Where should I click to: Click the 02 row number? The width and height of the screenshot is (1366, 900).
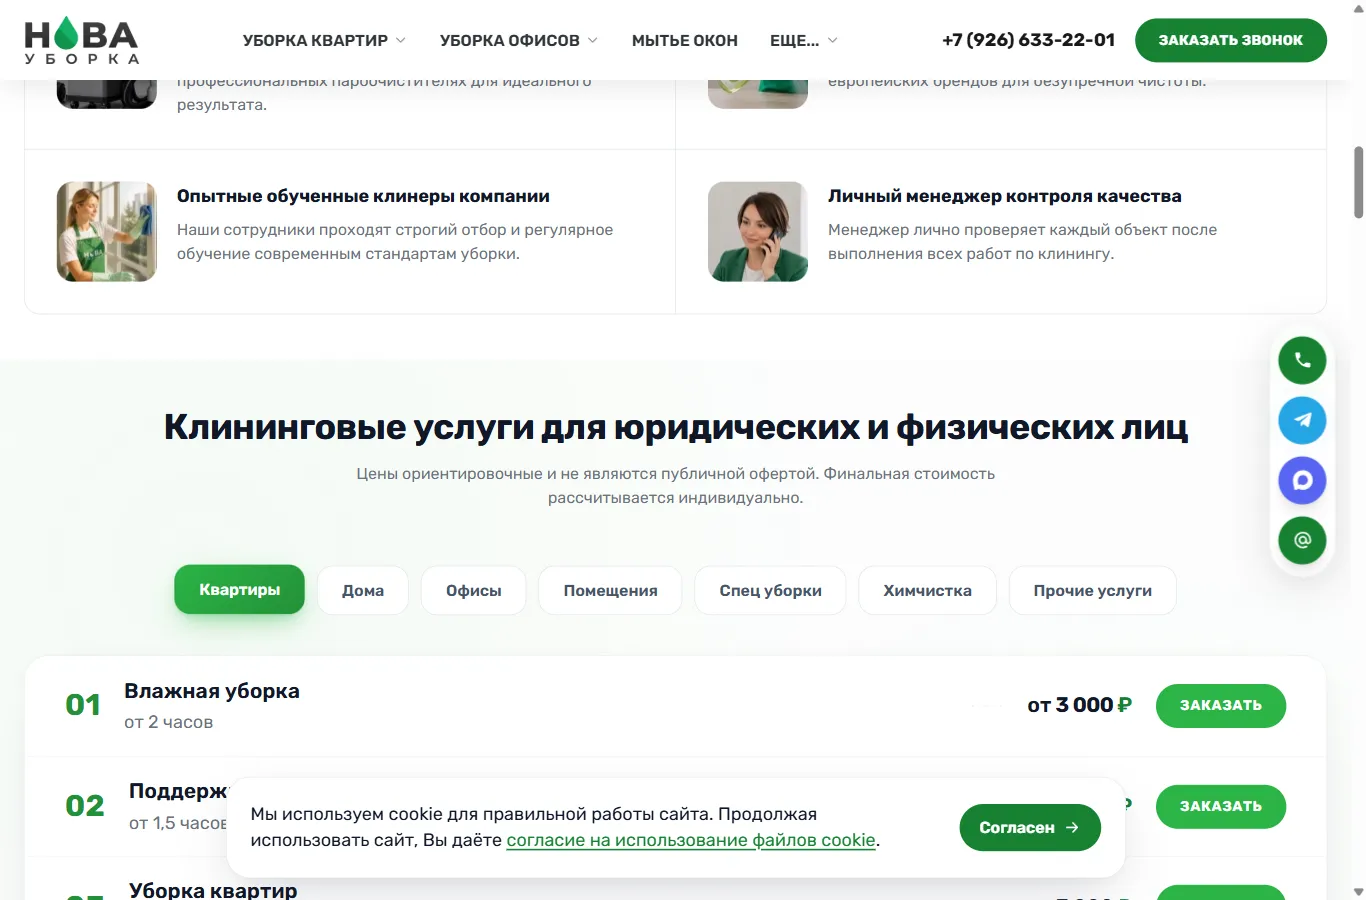pos(85,806)
